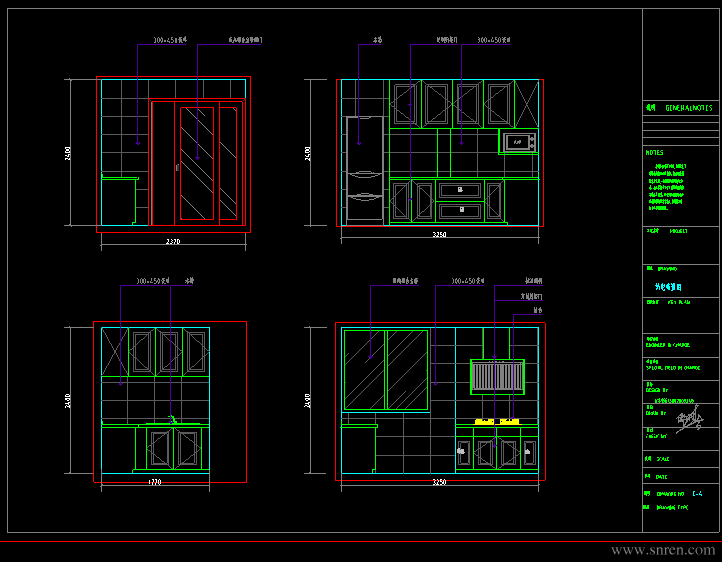Select the 300×450 annotation above bottom-right elevation
The image size is (722, 562).
click(x=467, y=281)
